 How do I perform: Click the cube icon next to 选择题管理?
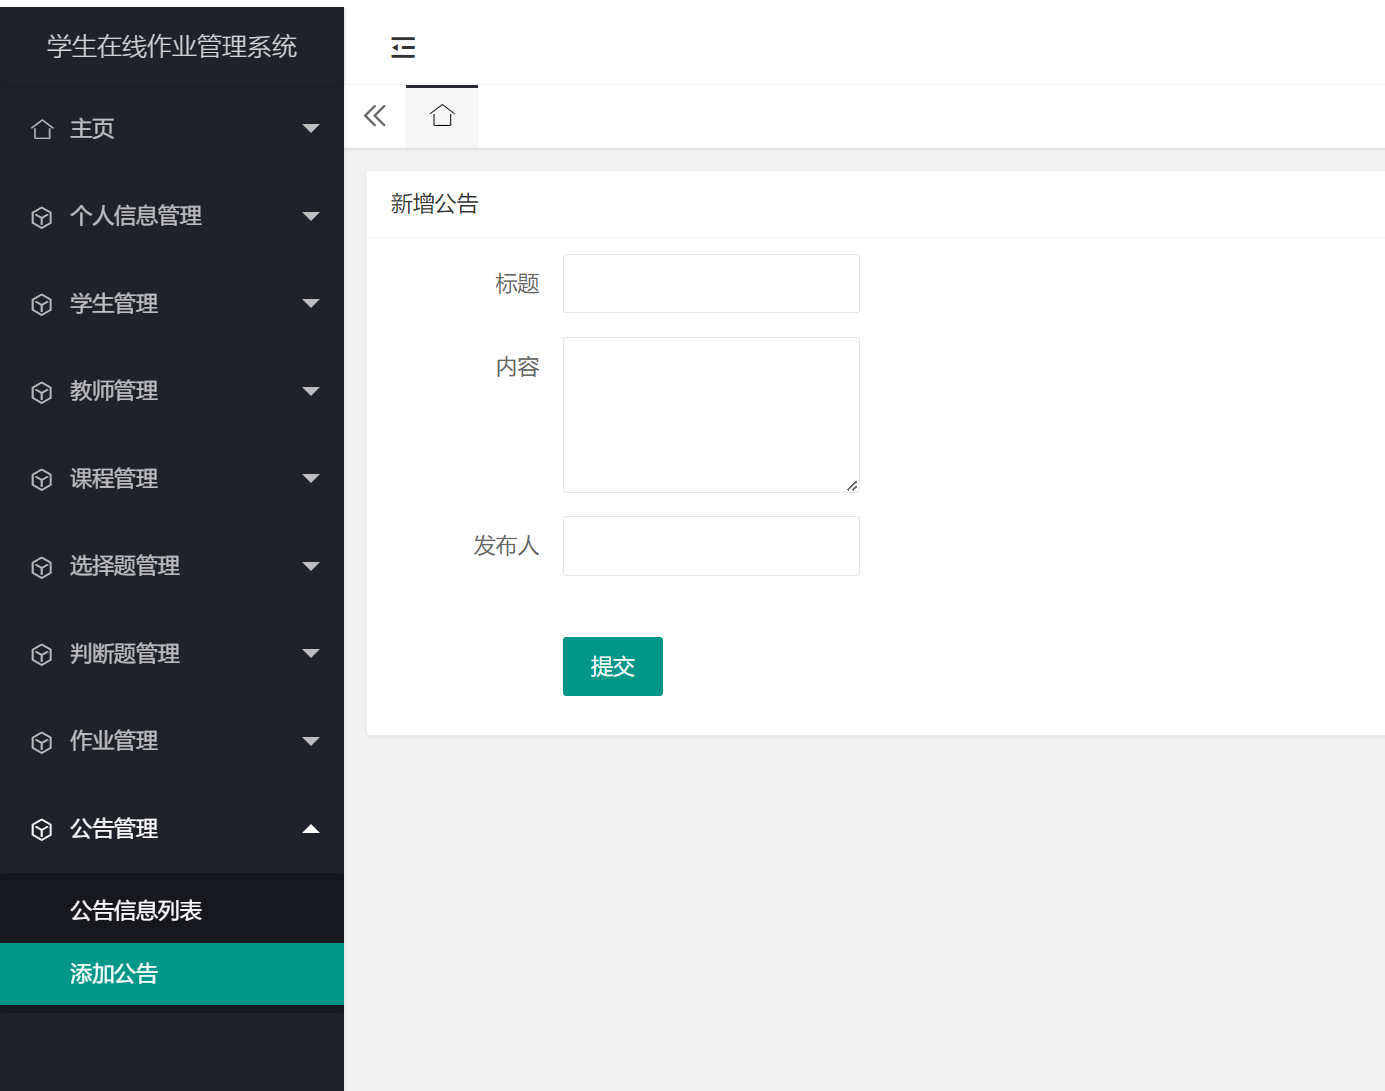(42, 567)
